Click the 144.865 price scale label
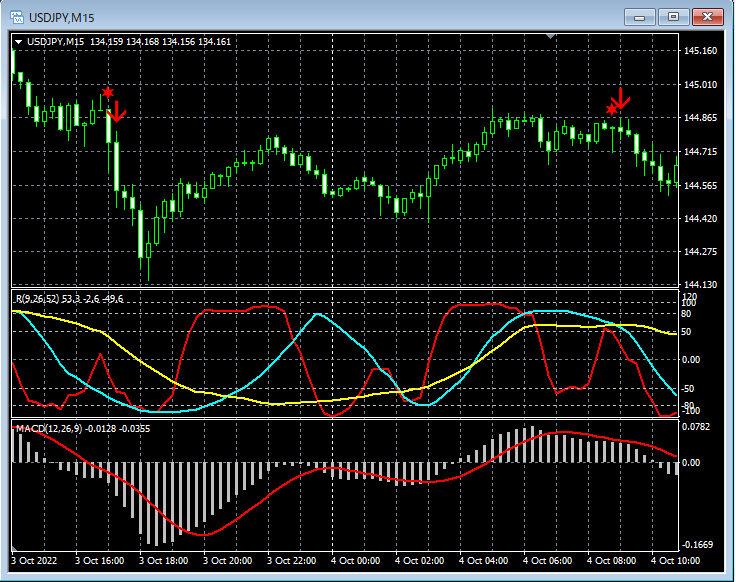This screenshot has width=736, height=582. coord(700,118)
